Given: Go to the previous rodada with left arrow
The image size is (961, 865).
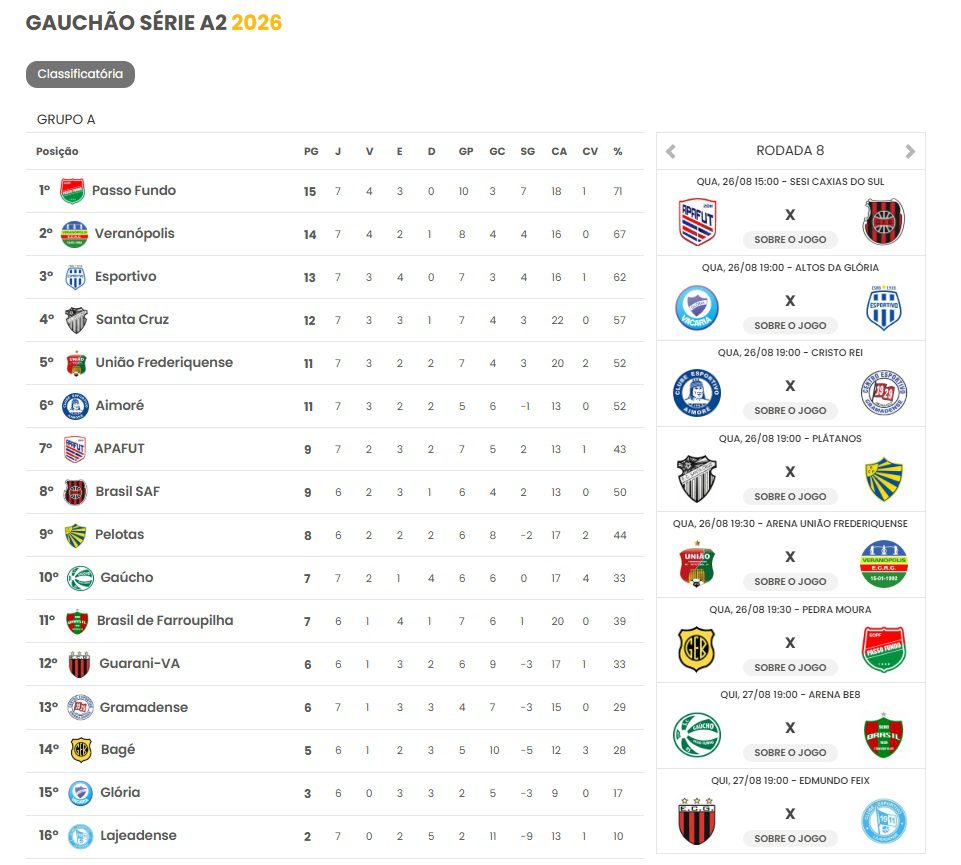Looking at the screenshot, I should click(x=670, y=151).
